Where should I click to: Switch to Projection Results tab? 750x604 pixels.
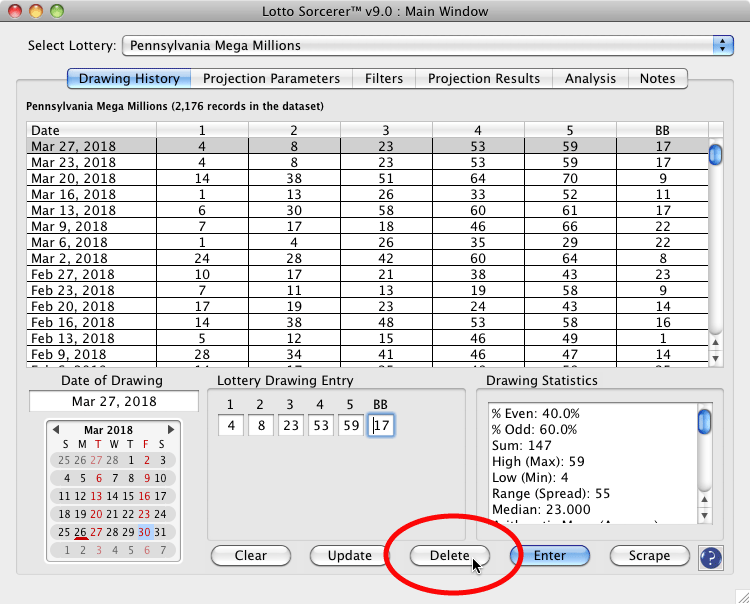click(x=484, y=78)
